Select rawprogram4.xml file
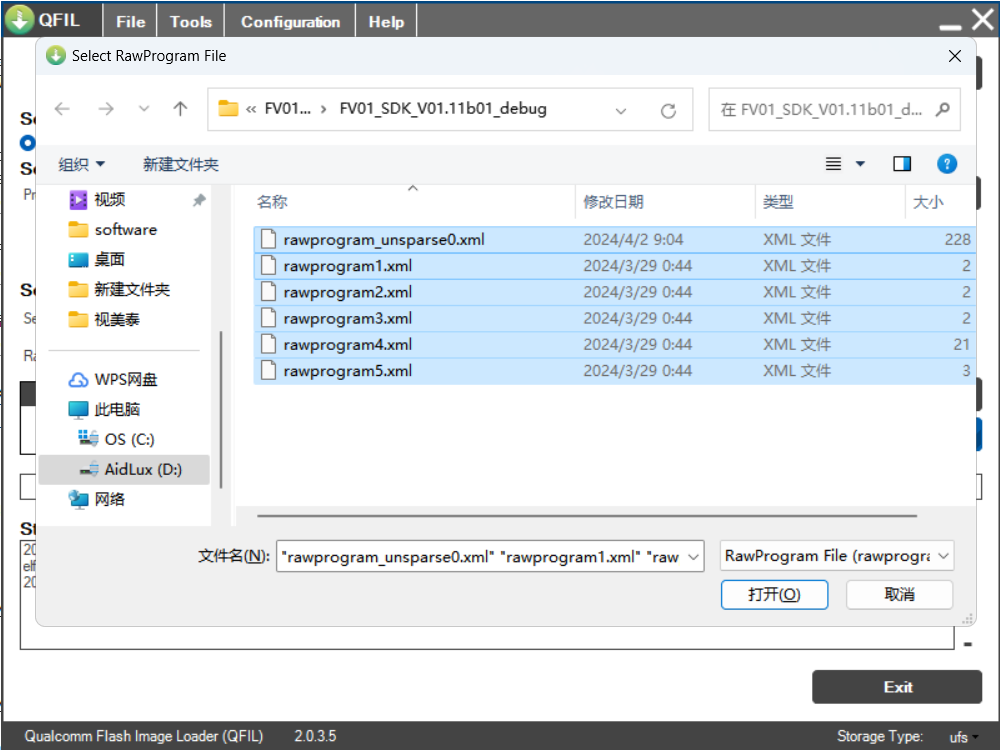 point(614,344)
